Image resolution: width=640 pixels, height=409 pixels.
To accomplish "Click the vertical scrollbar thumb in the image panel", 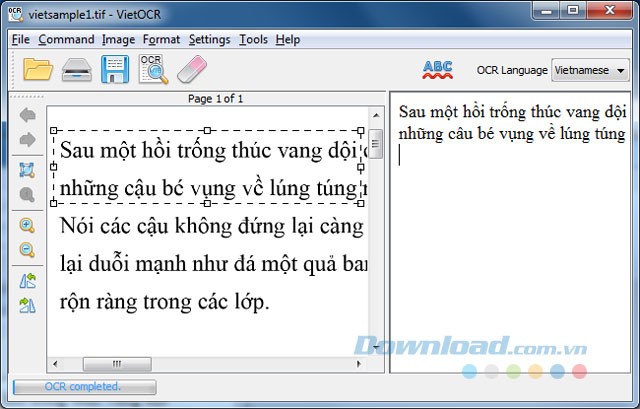I will pos(376,144).
